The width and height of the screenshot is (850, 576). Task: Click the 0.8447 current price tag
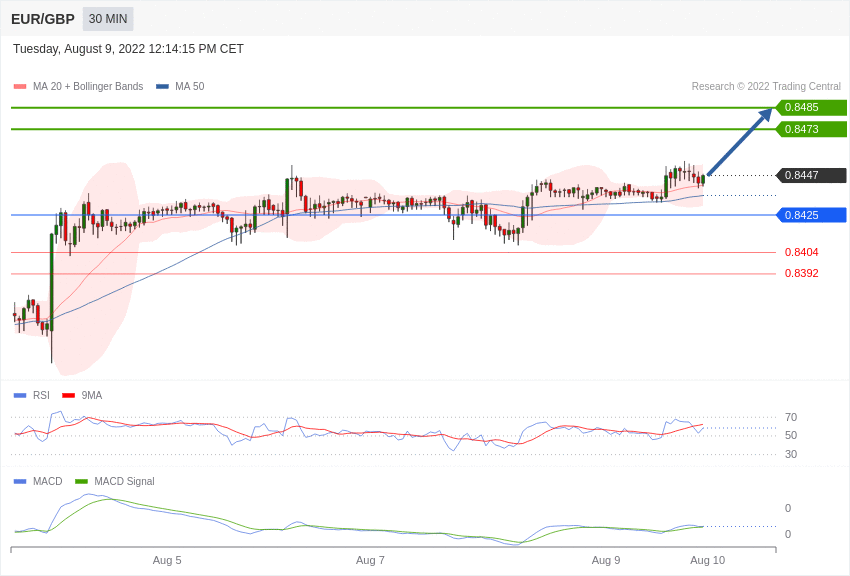[x=810, y=175]
